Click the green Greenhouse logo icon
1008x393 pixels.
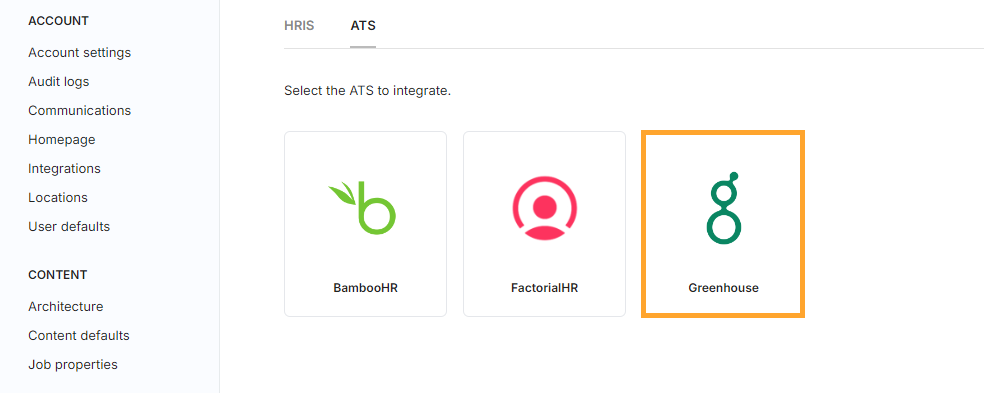point(724,208)
